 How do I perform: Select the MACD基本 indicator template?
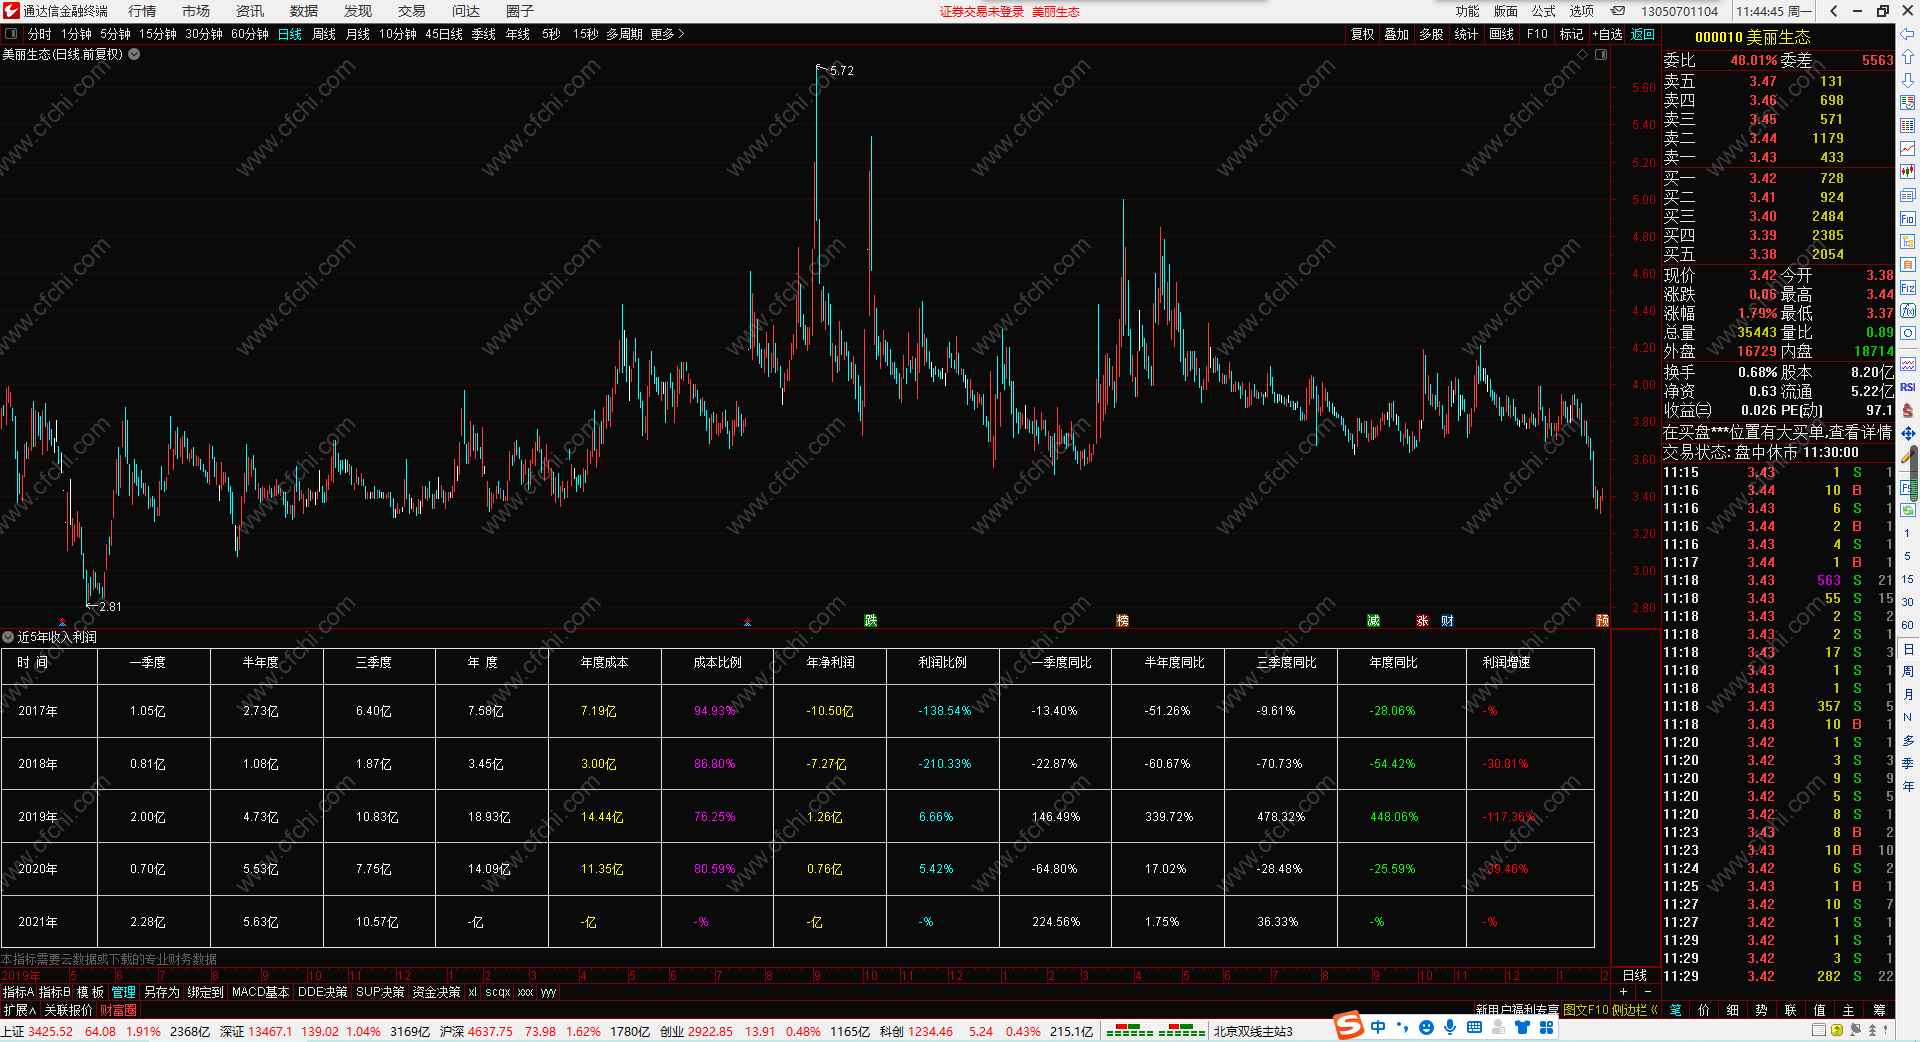pos(260,992)
